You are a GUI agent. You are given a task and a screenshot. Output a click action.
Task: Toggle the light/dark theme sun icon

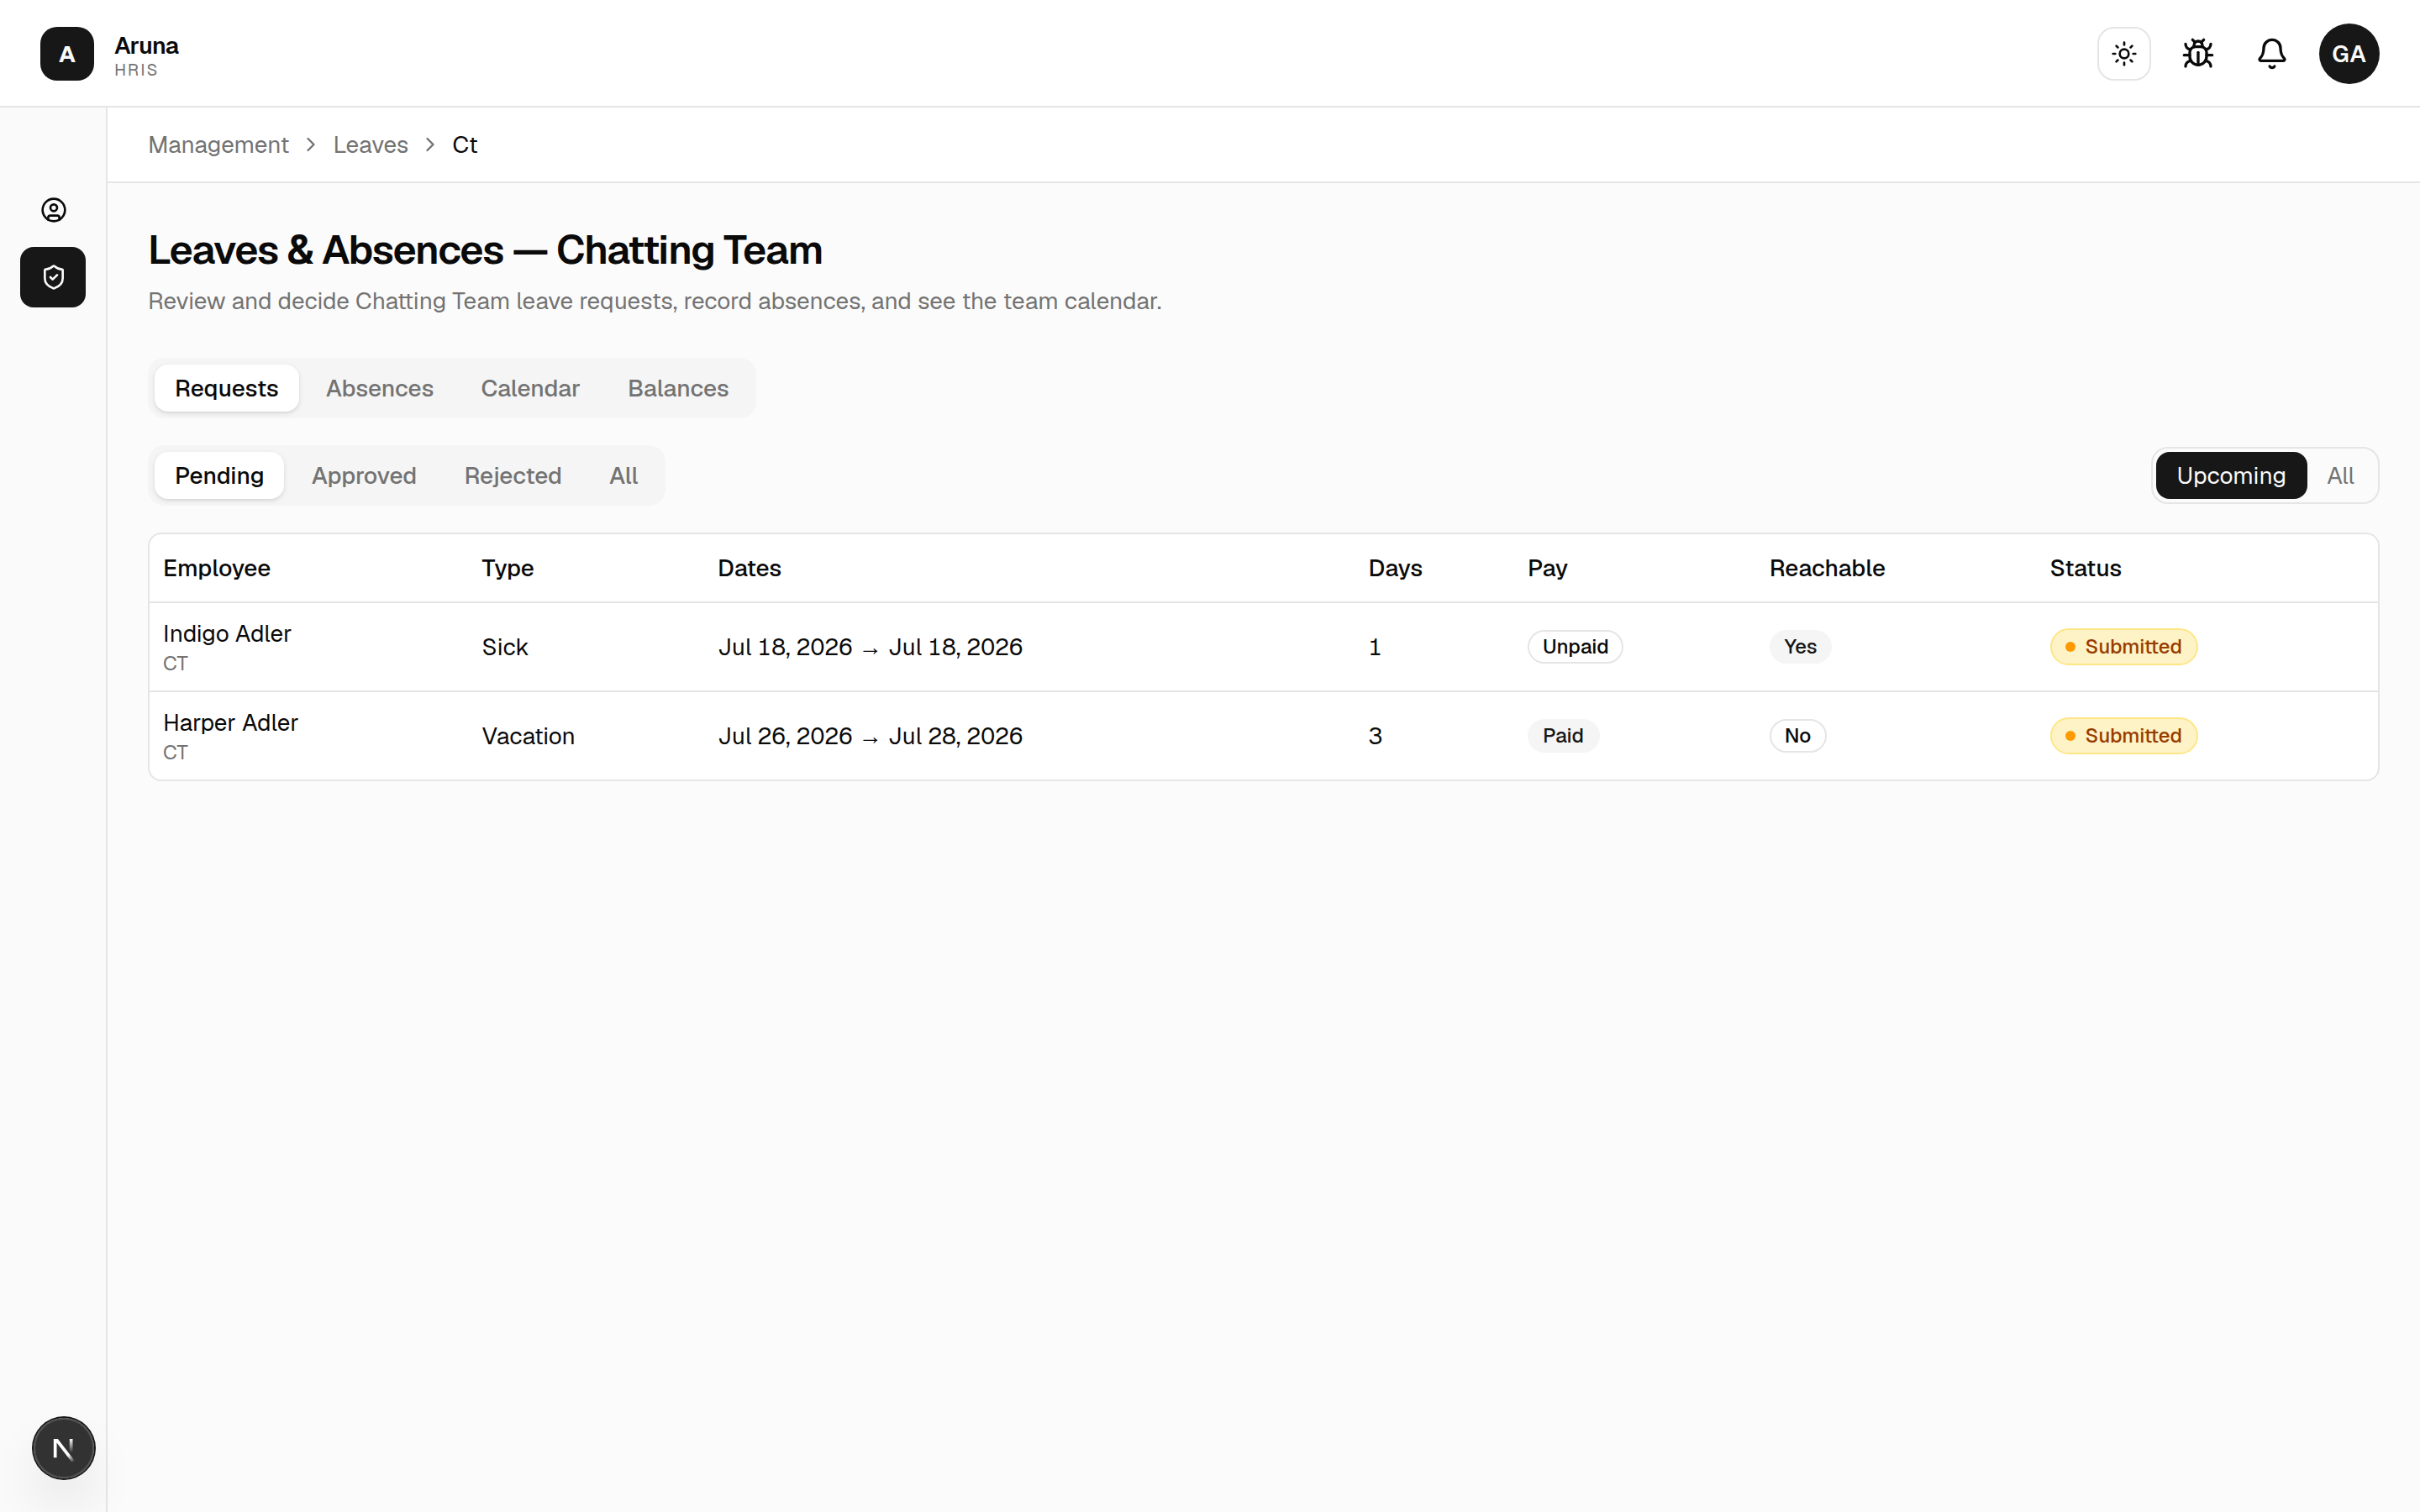(2124, 54)
